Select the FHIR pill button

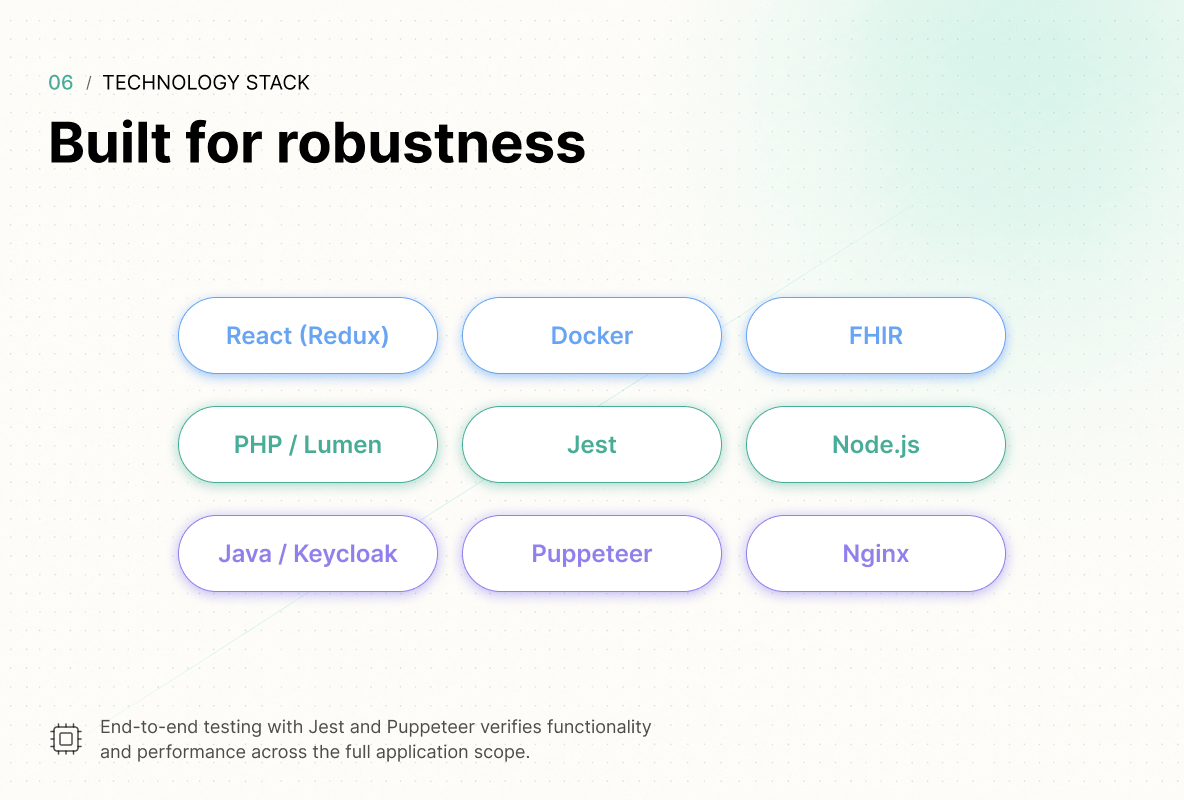tap(876, 335)
